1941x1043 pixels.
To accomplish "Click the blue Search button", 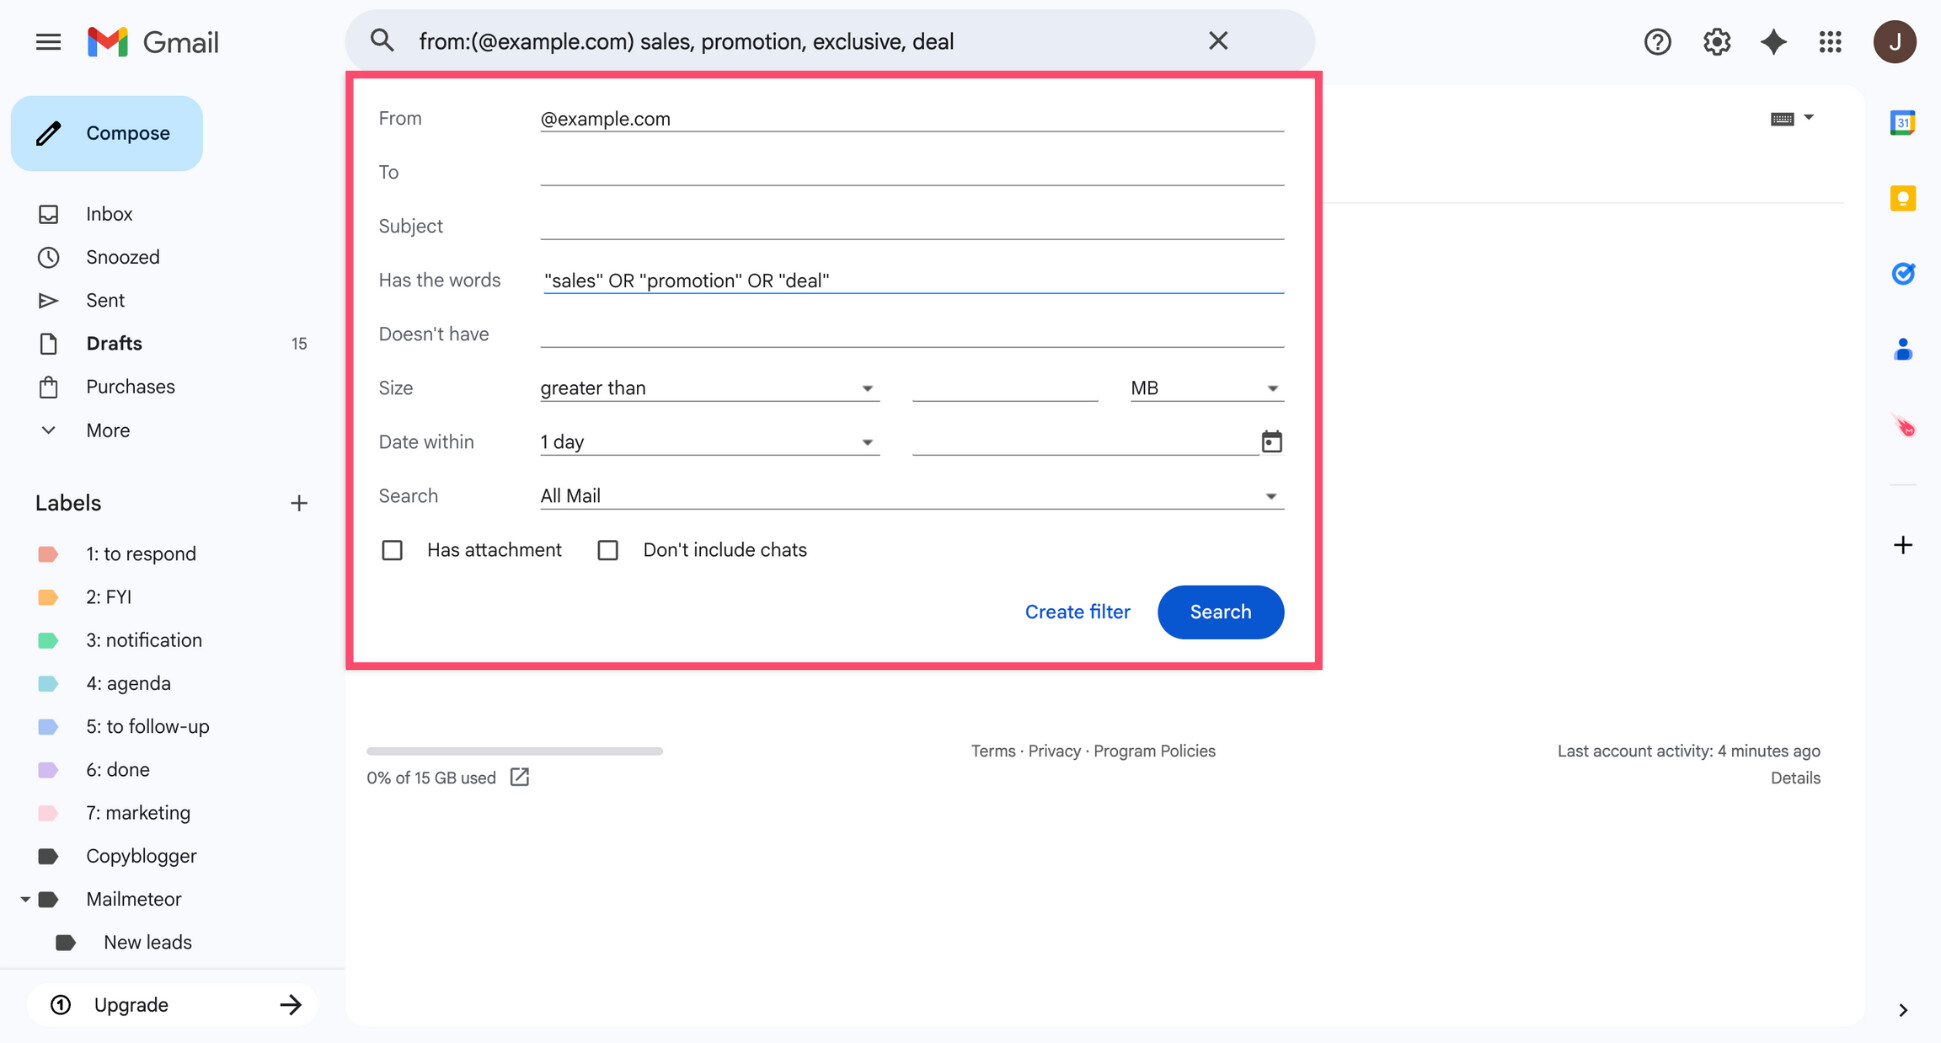I will [1220, 611].
